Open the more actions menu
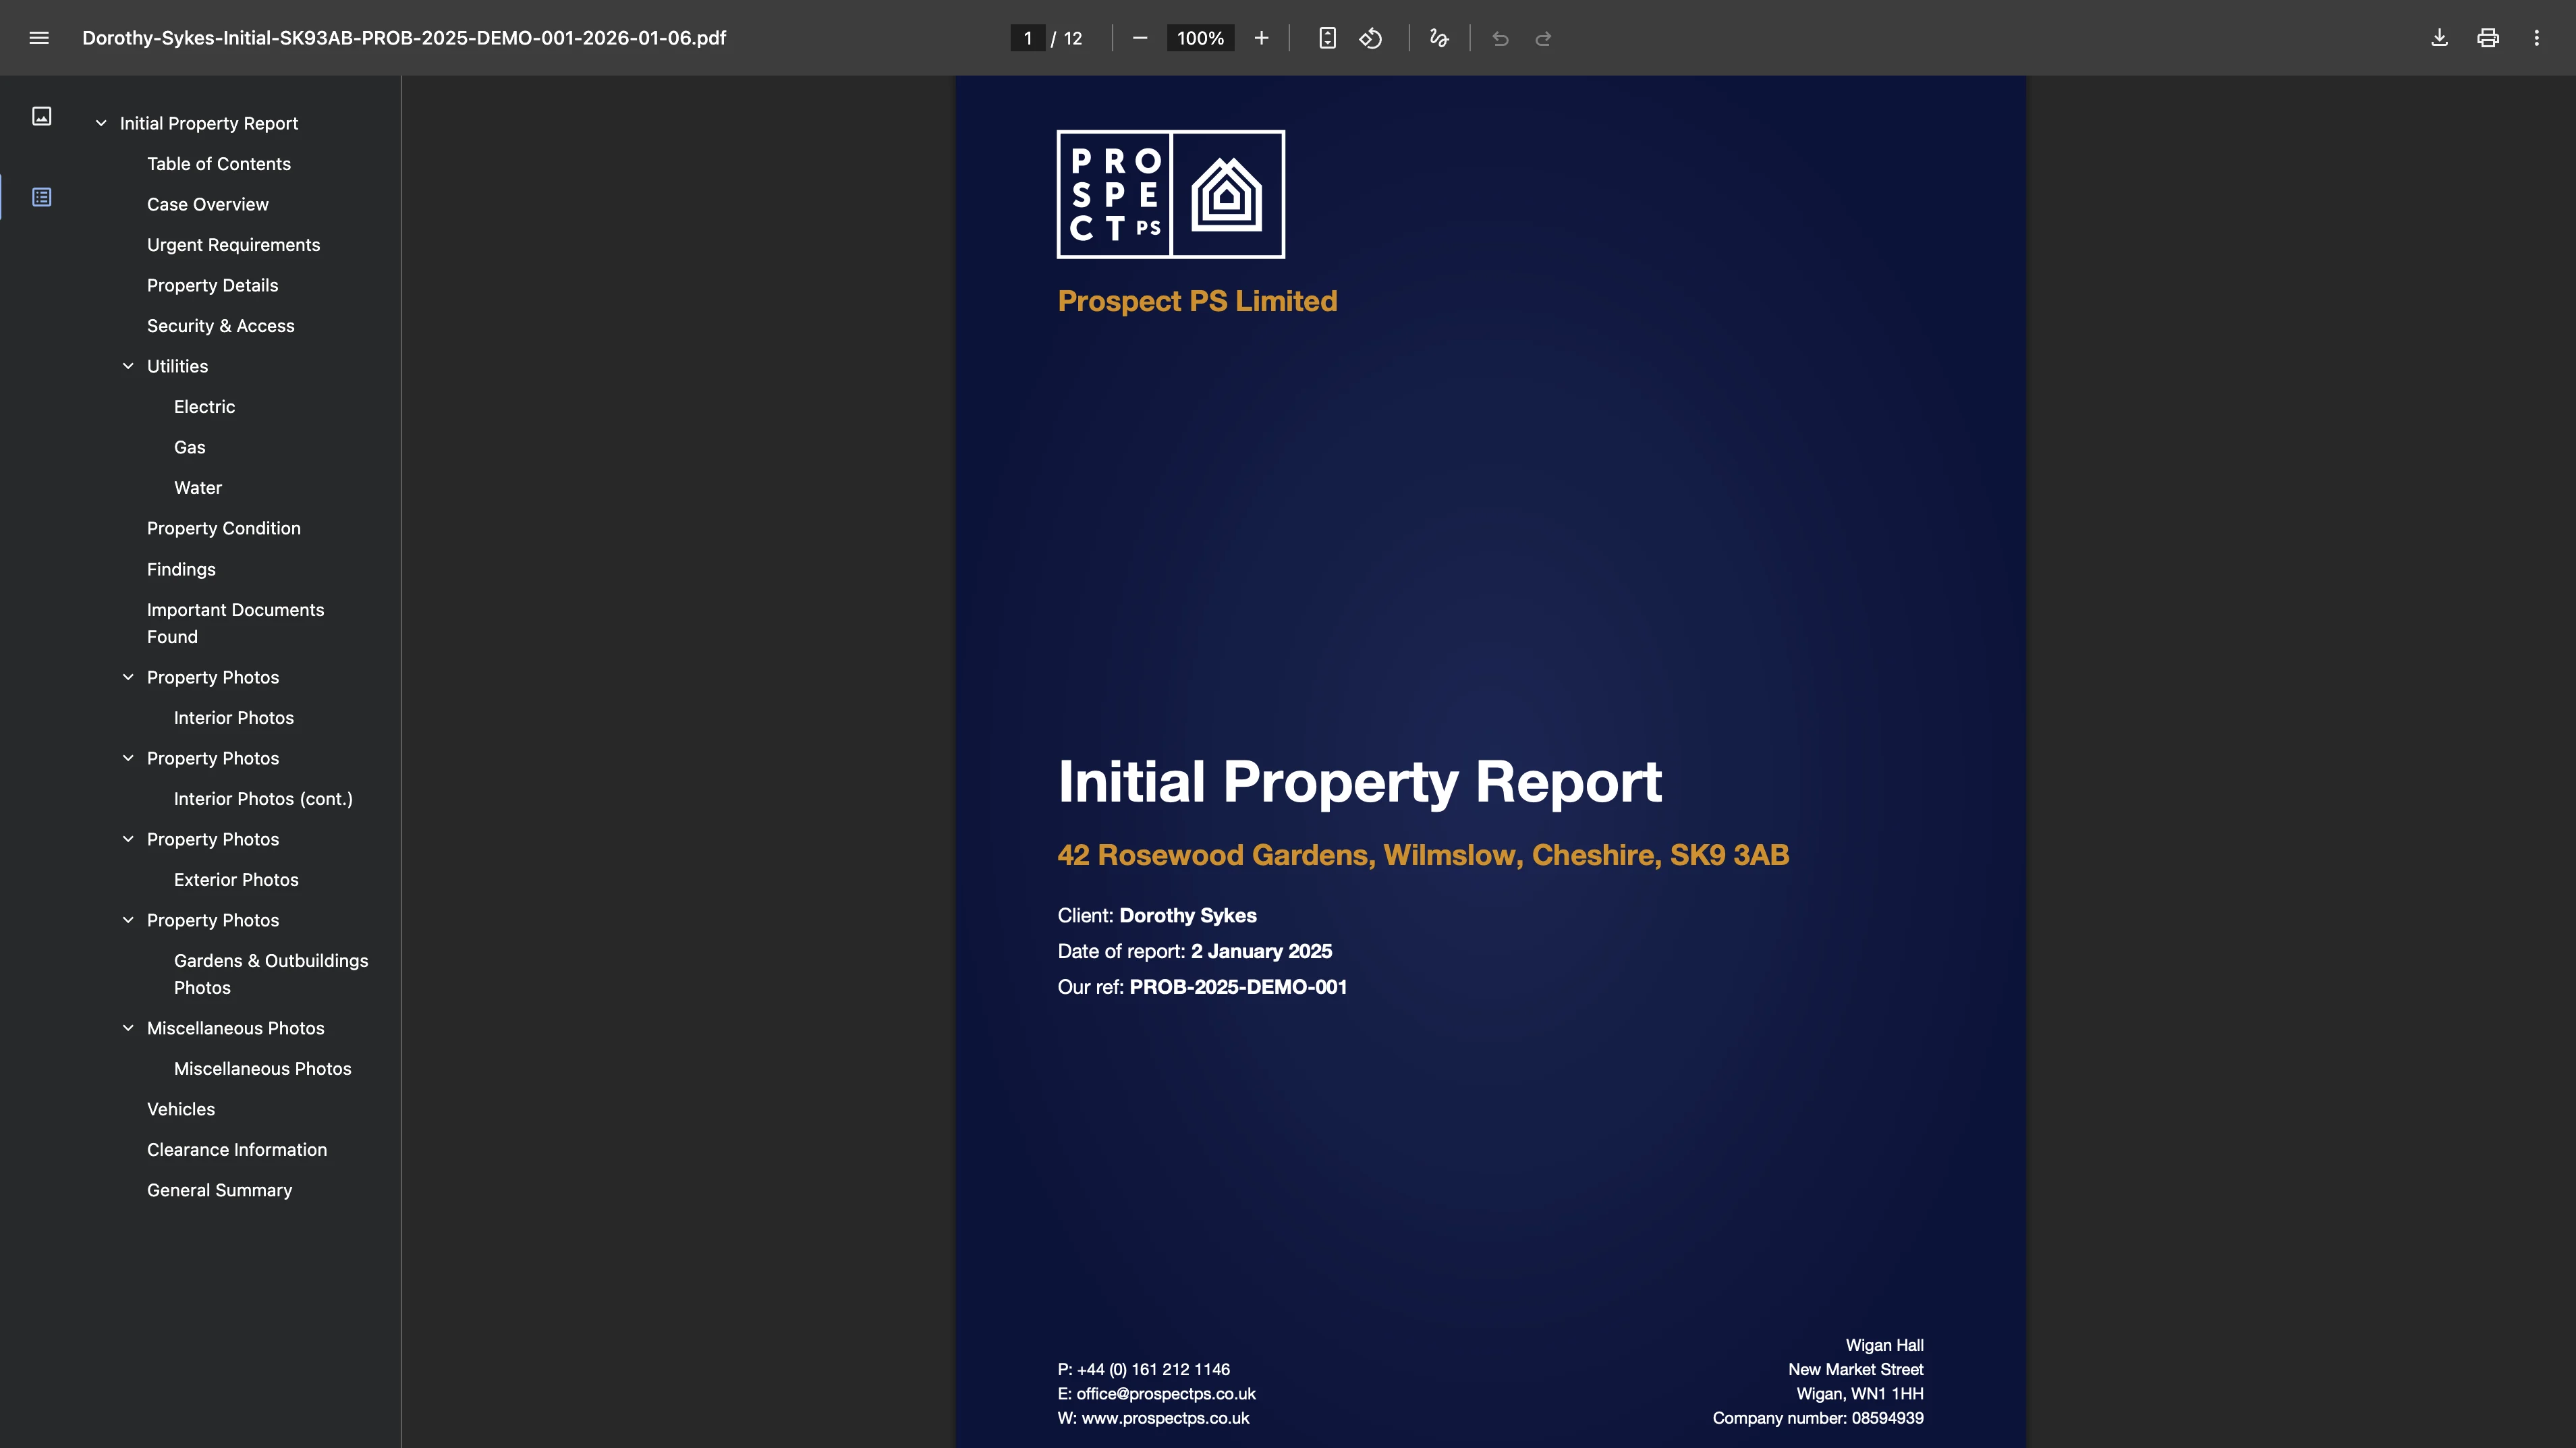Screen dimensions: 2576x1448 pyautogui.click(x=2536, y=38)
